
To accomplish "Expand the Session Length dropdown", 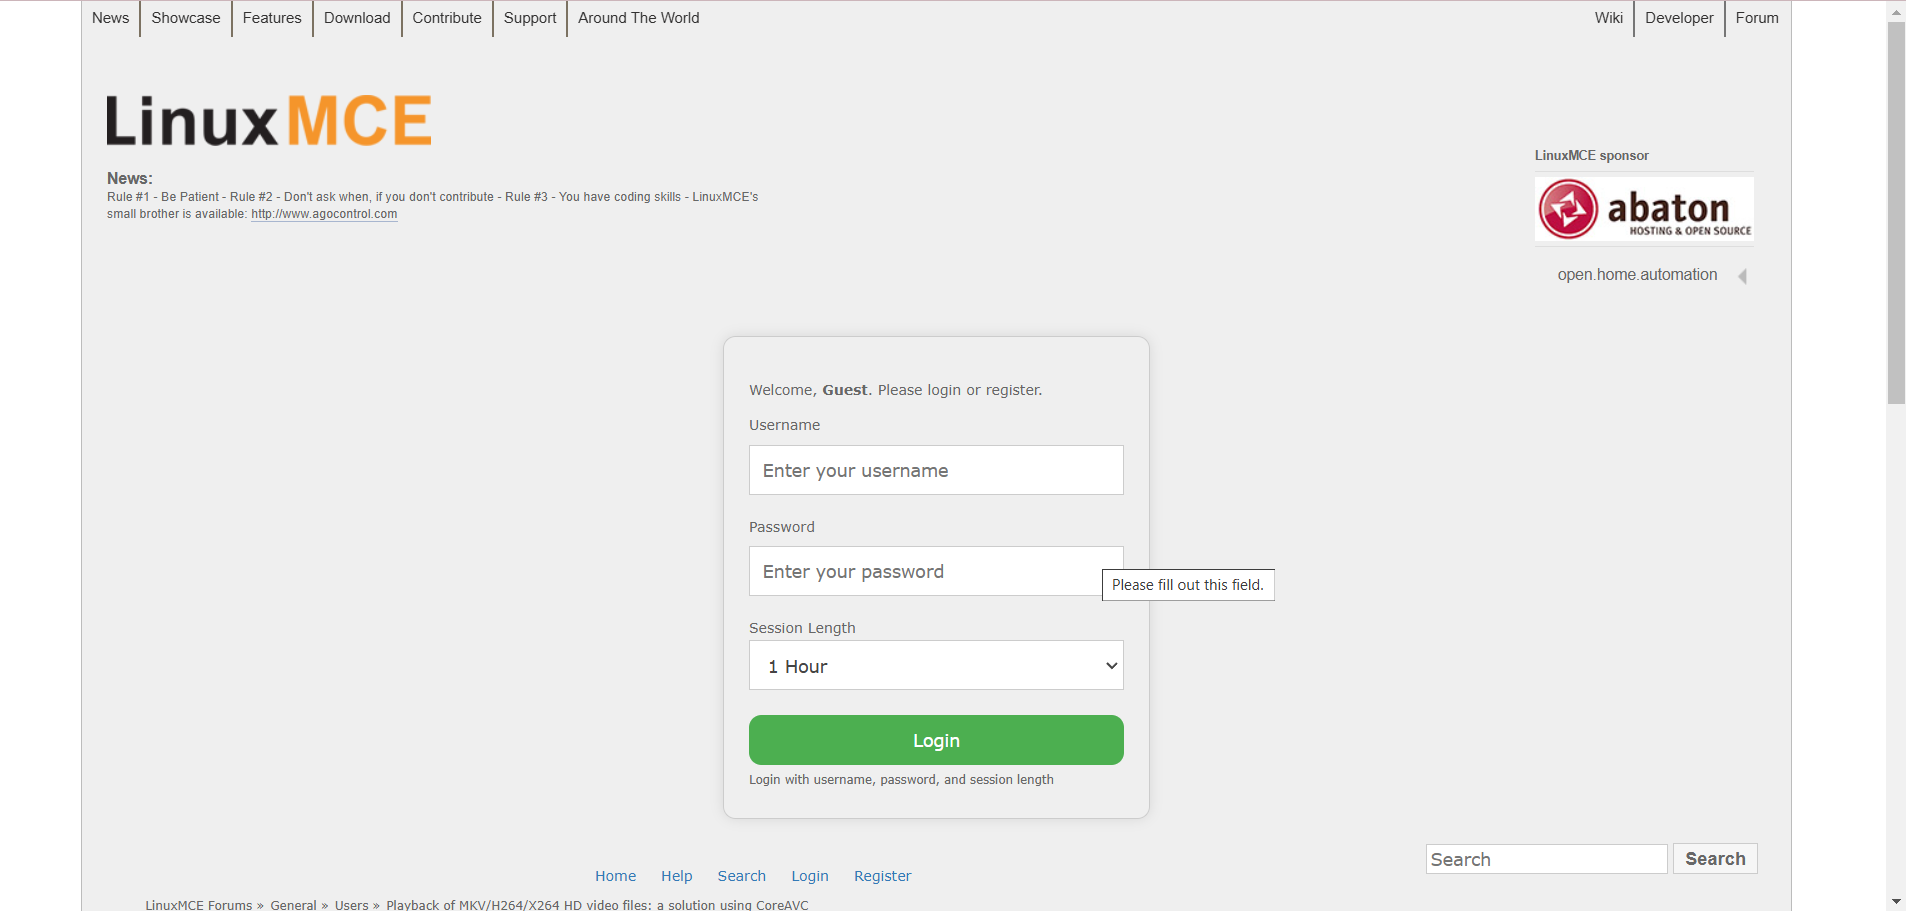I will 935,666.
